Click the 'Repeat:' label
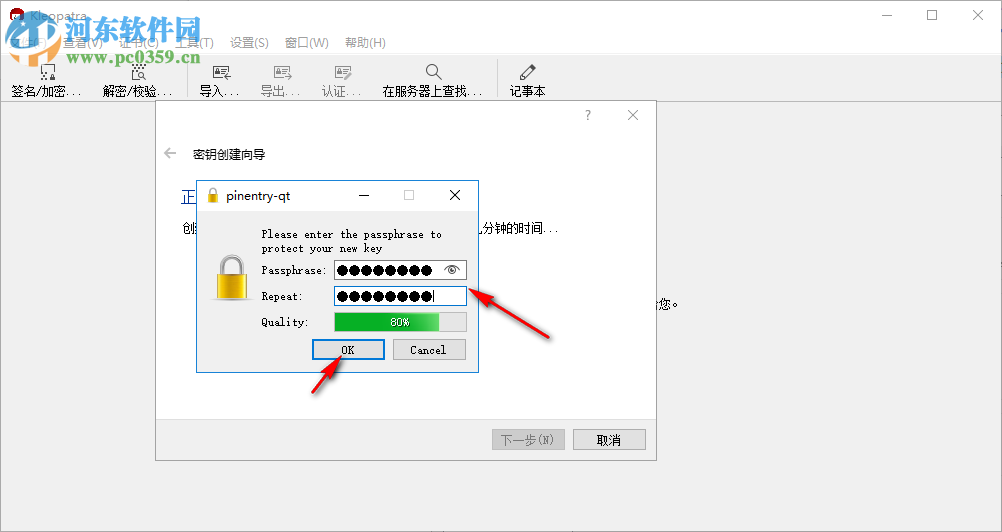This screenshot has height=532, width=1002. (282, 297)
